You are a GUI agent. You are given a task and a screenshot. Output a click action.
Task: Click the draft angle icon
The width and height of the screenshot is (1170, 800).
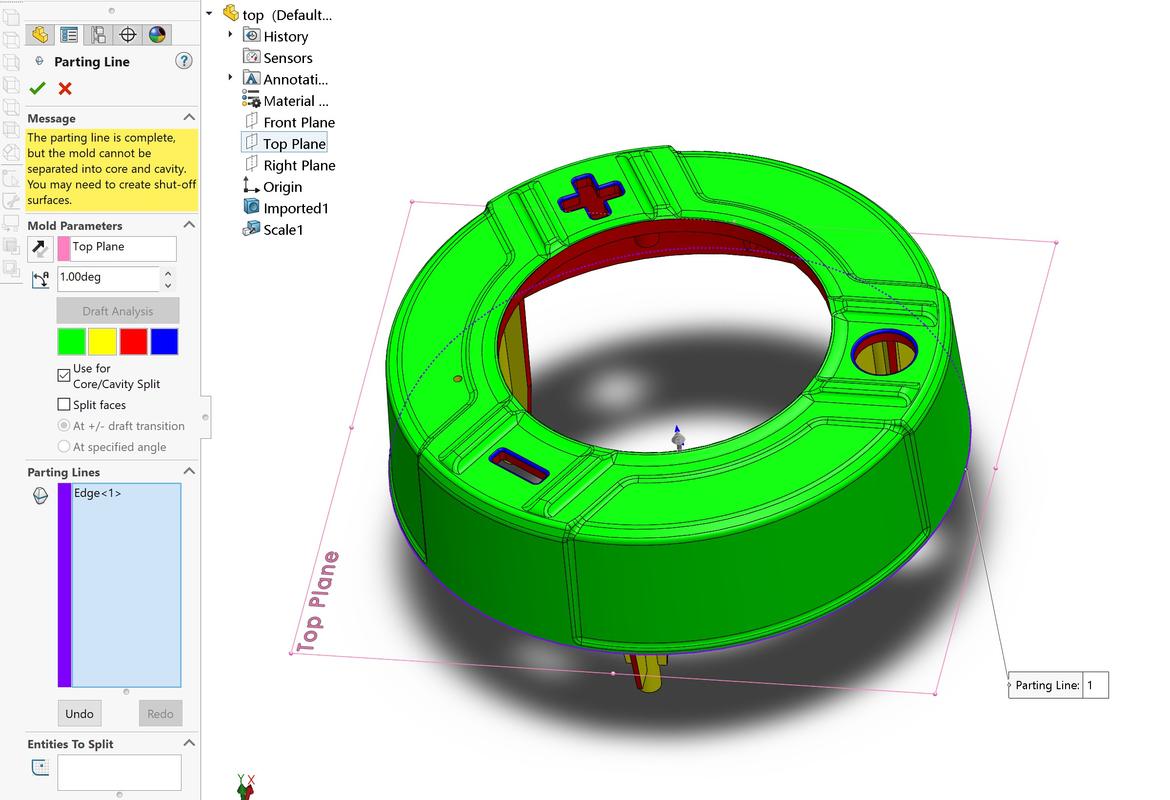coord(40,279)
